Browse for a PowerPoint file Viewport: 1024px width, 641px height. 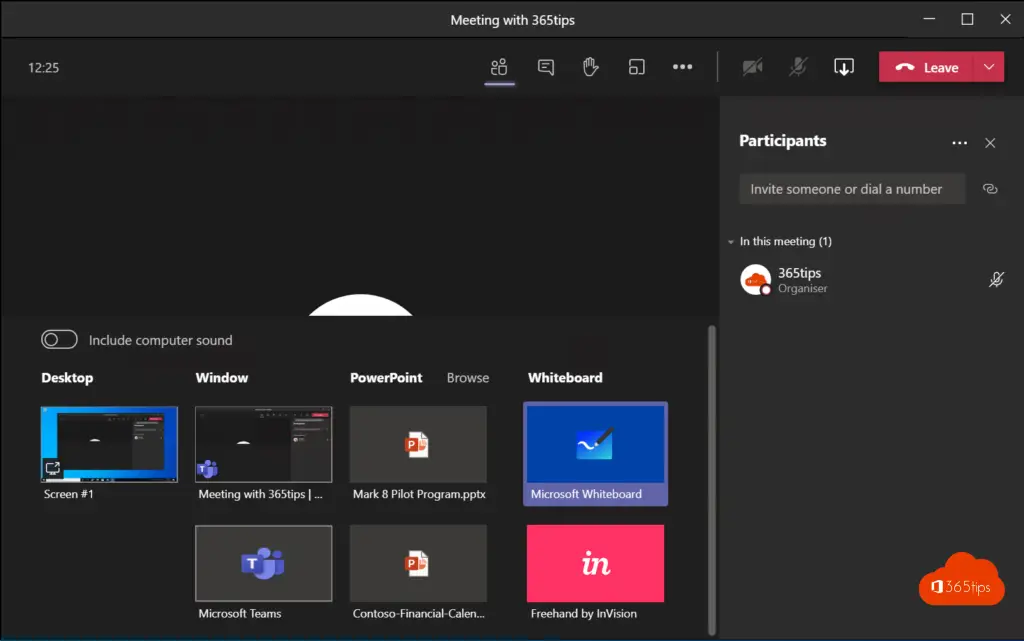(468, 378)
